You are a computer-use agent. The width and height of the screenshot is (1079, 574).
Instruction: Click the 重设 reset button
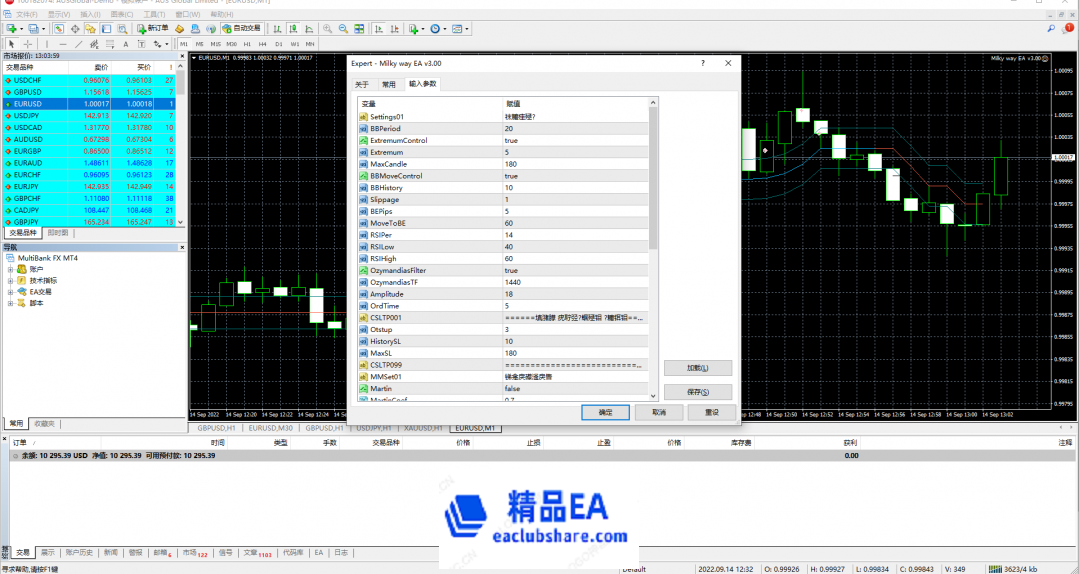tap(712, 412)
